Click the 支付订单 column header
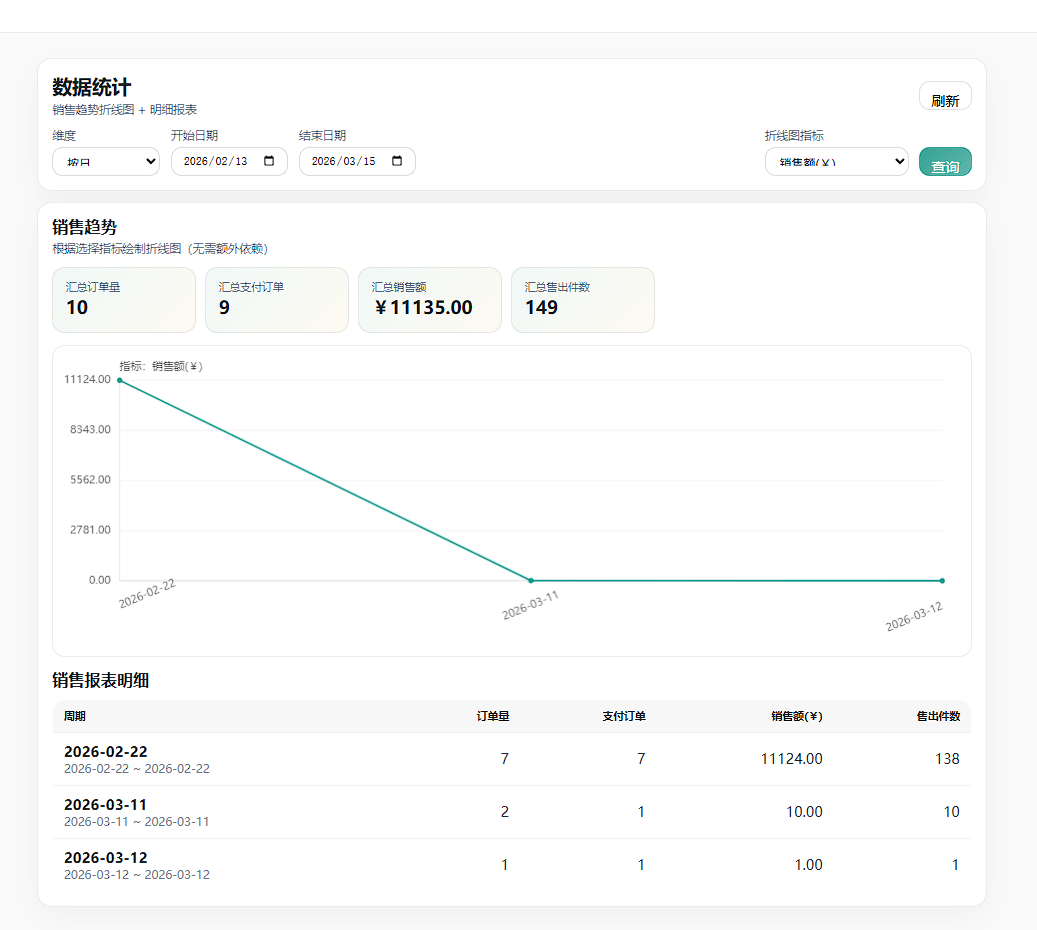Image resolution: width=1037 pixels, height=930 pixels. click(624, 716)
